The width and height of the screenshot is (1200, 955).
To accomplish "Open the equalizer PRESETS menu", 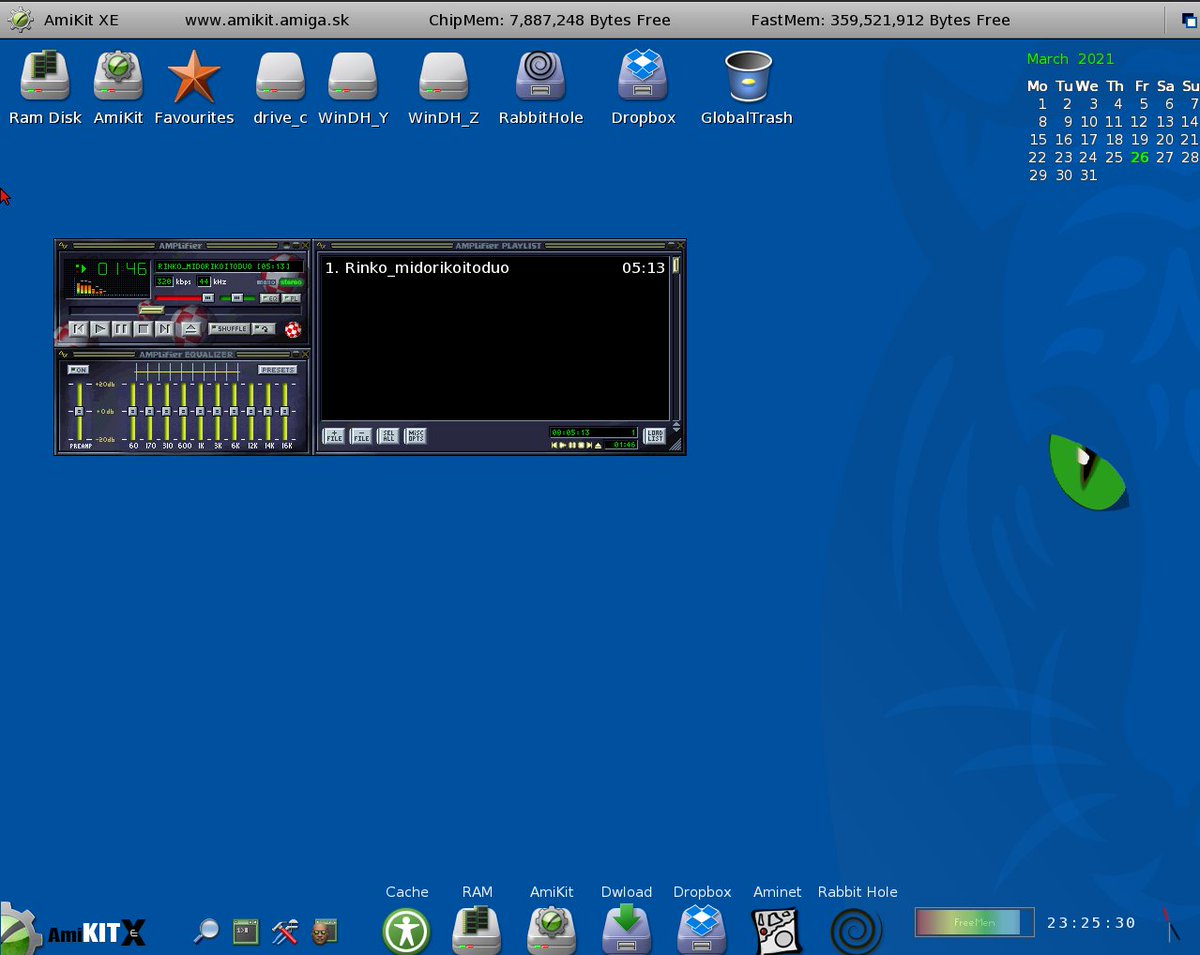I will [277, 370].
